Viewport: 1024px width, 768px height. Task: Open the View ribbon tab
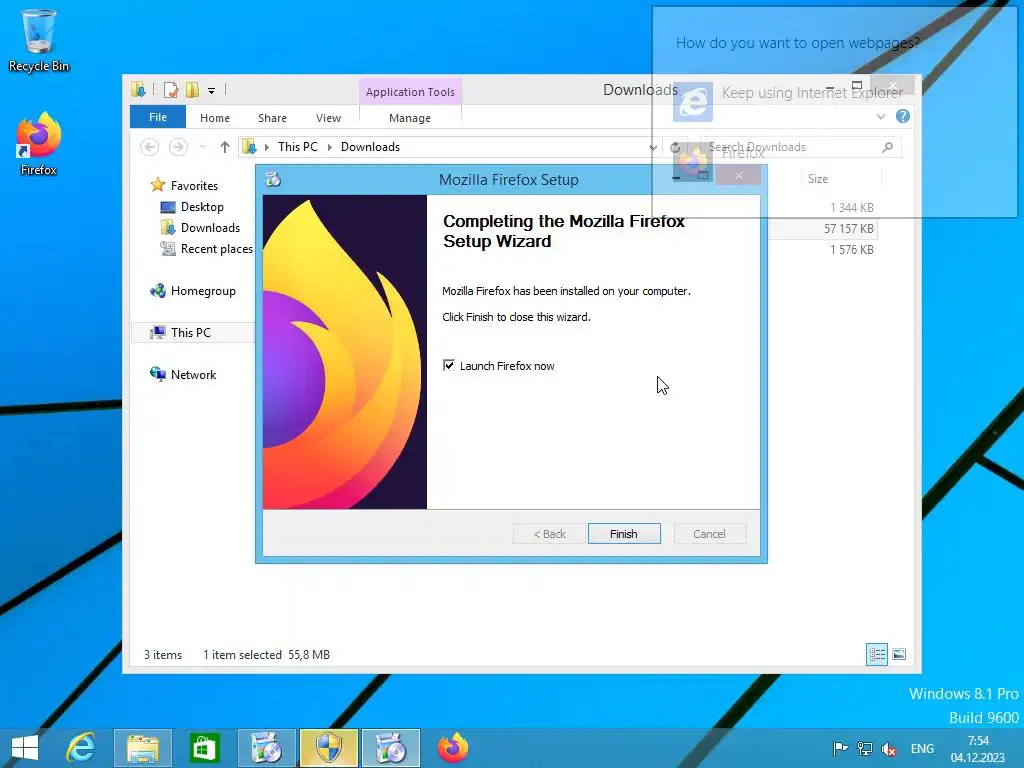click(328, 118)
